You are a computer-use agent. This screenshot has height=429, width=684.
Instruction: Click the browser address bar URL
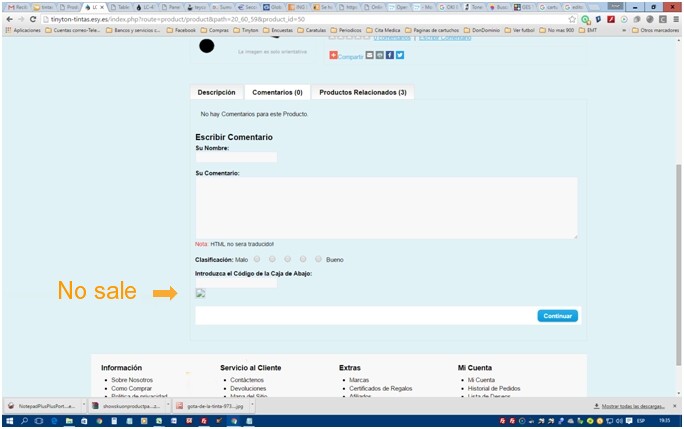pos(178,20)
